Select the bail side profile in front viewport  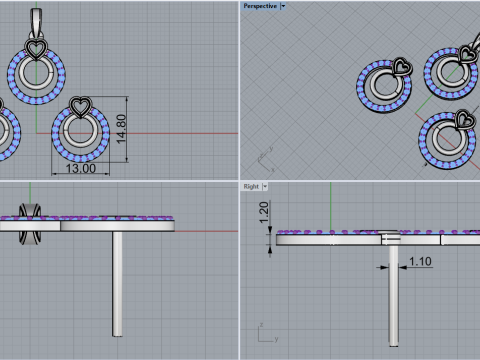tap(30, 224)
